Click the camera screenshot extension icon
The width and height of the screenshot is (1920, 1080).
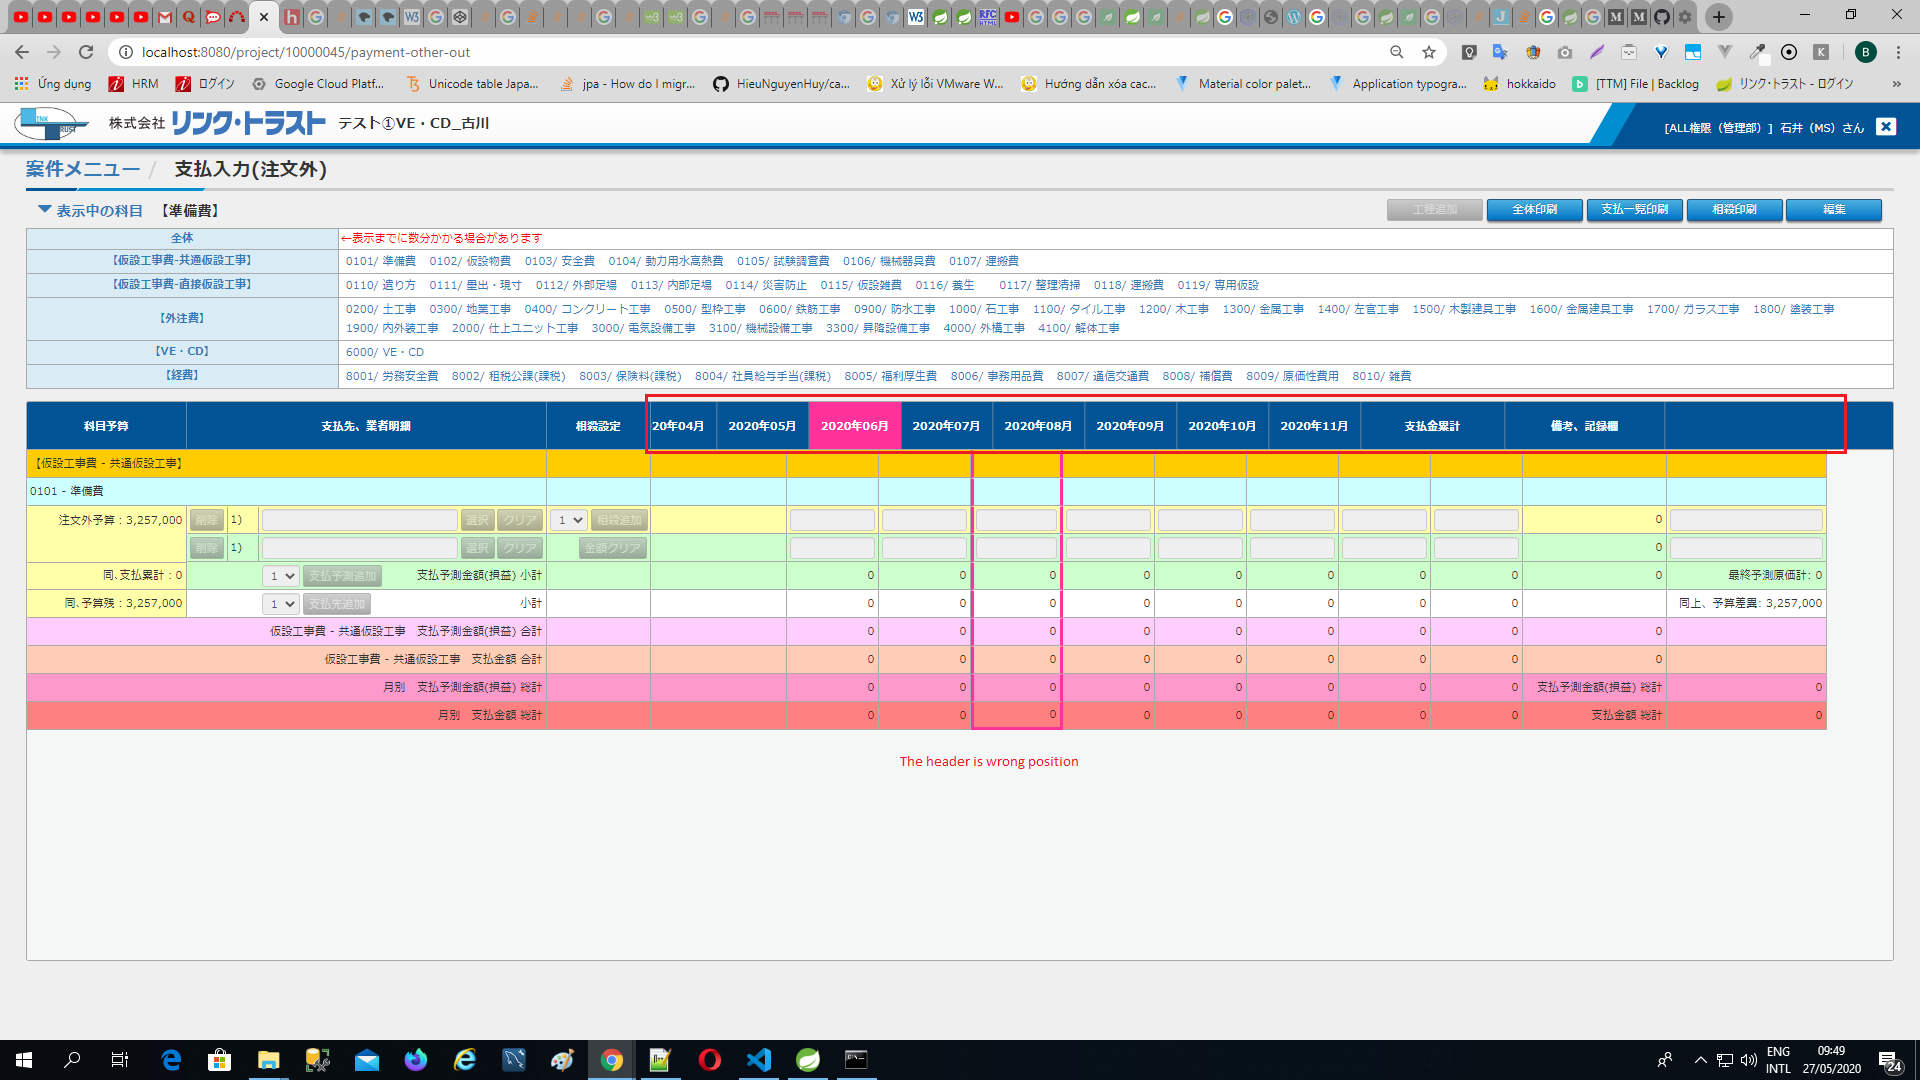tap(1565, 52)
